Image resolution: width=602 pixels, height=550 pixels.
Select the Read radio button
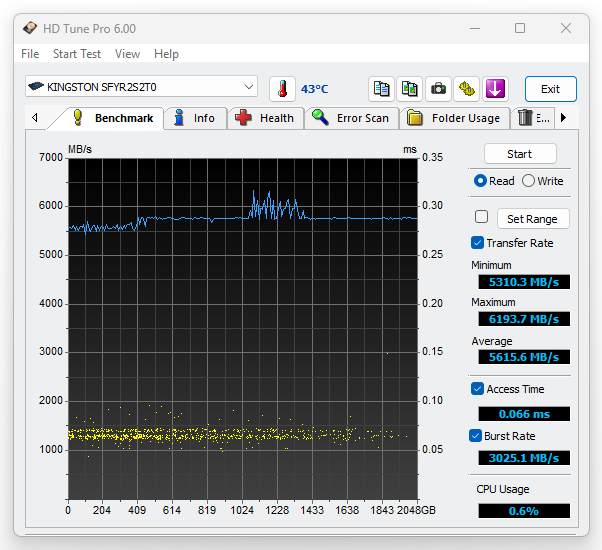[x=481, y=181]
